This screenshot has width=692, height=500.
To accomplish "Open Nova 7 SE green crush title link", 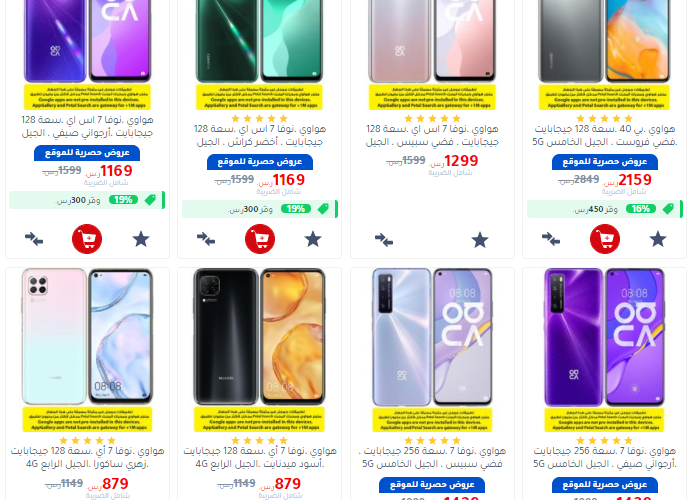I will coord(260,135).
